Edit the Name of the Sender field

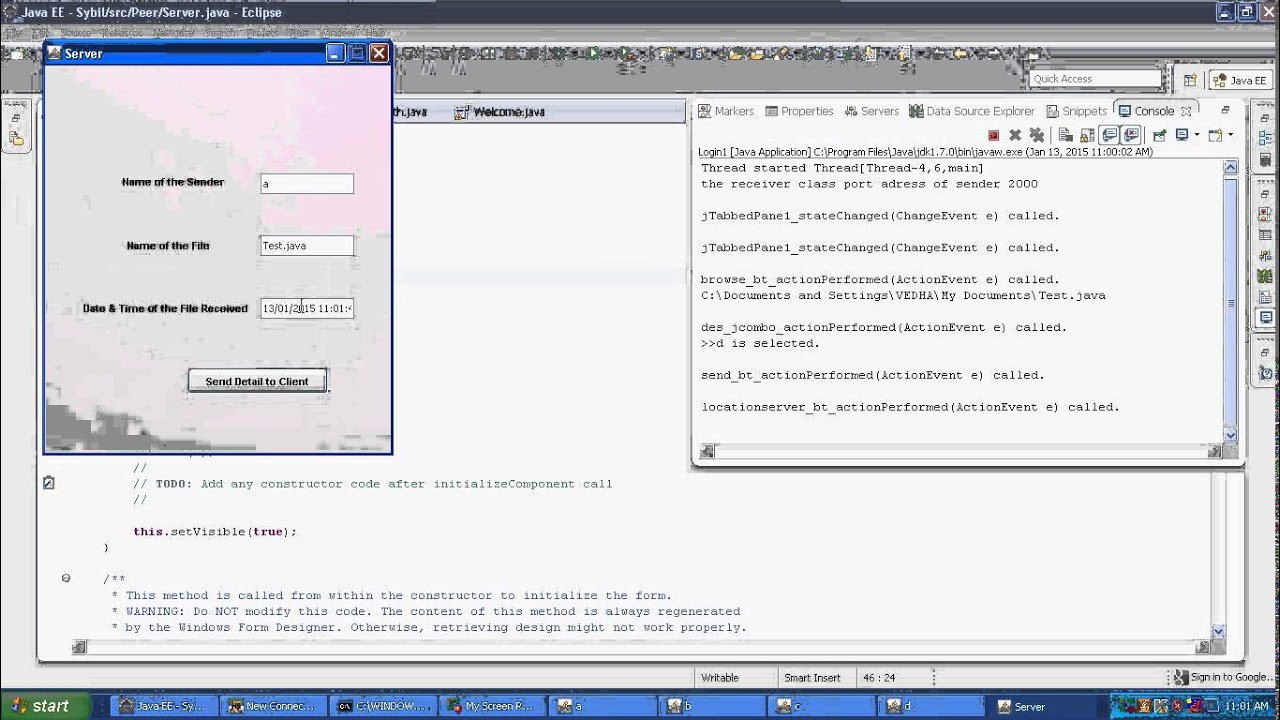[307, 184]
